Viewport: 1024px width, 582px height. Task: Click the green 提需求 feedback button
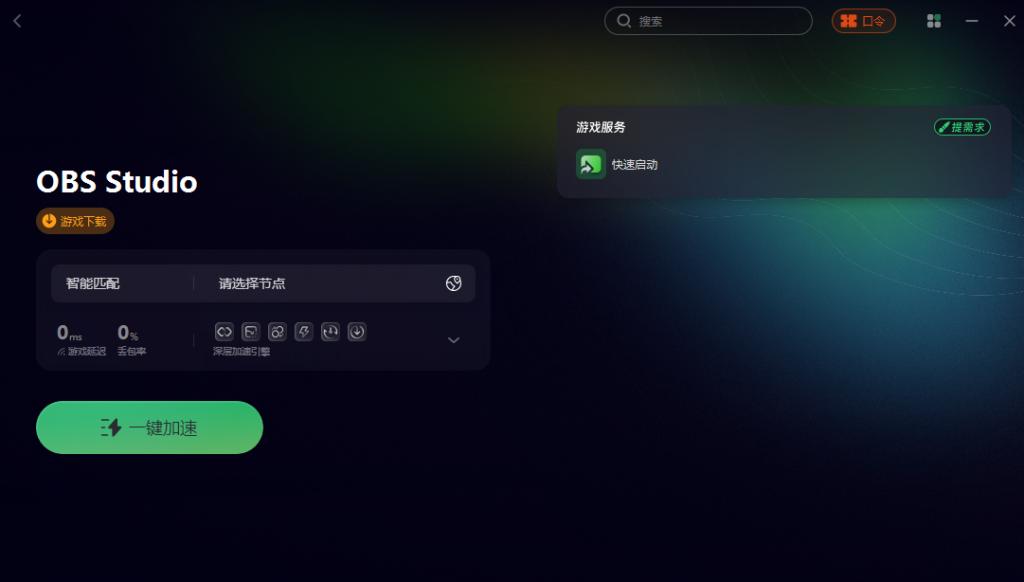[x=962, y=127]
